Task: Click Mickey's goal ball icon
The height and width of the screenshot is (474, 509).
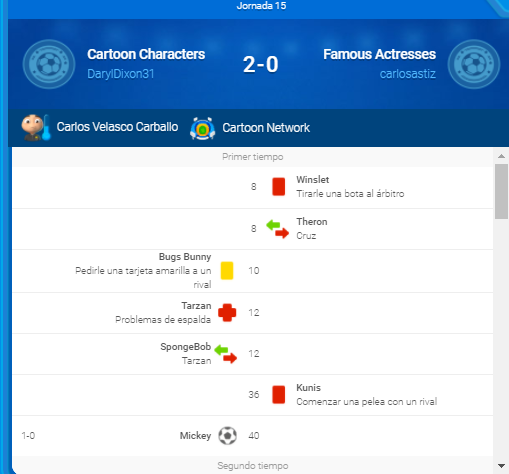Action: 227,436
